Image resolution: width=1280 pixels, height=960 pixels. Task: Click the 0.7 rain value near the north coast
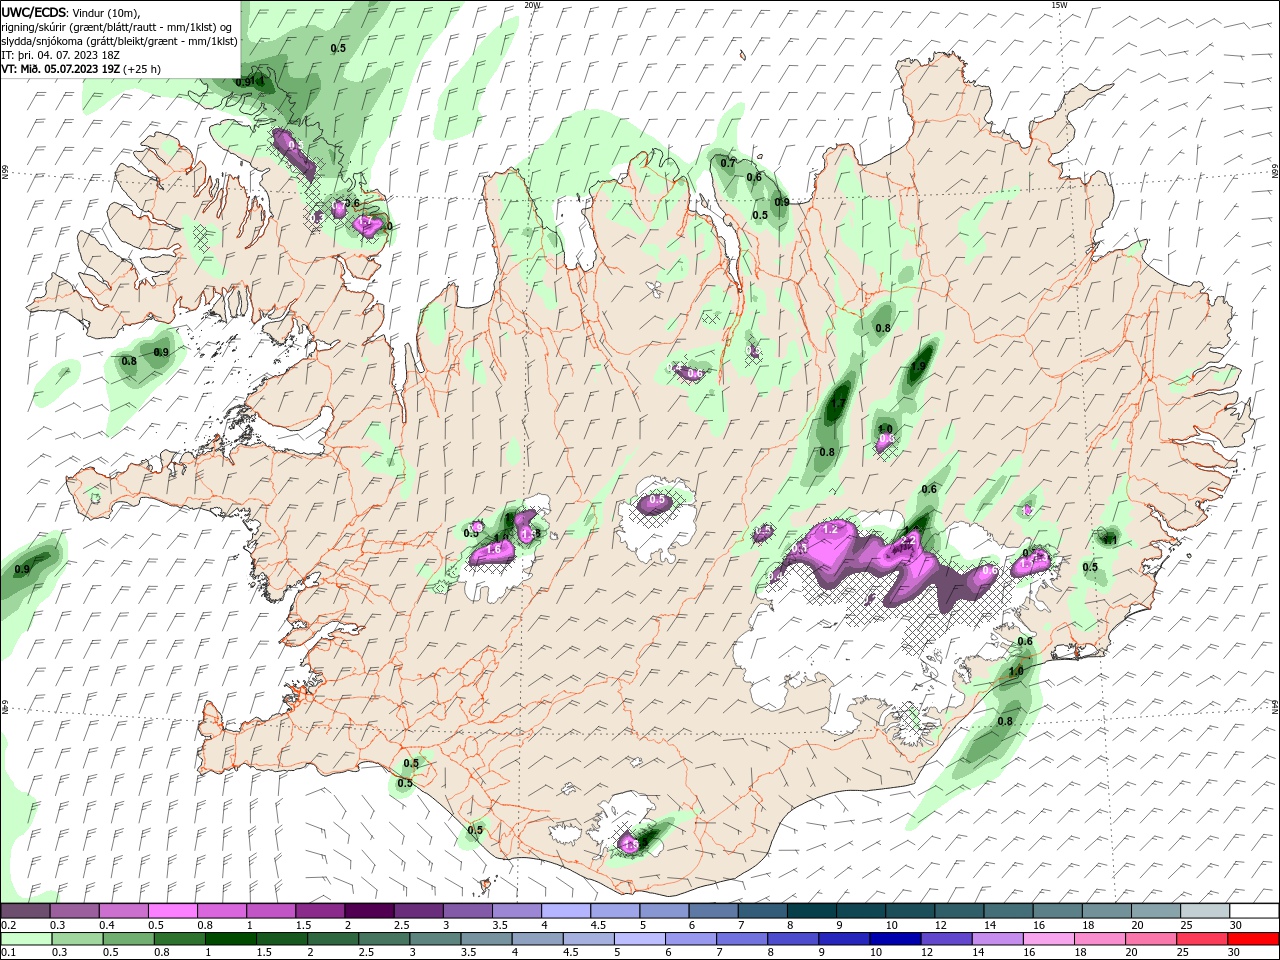point(728,163)
